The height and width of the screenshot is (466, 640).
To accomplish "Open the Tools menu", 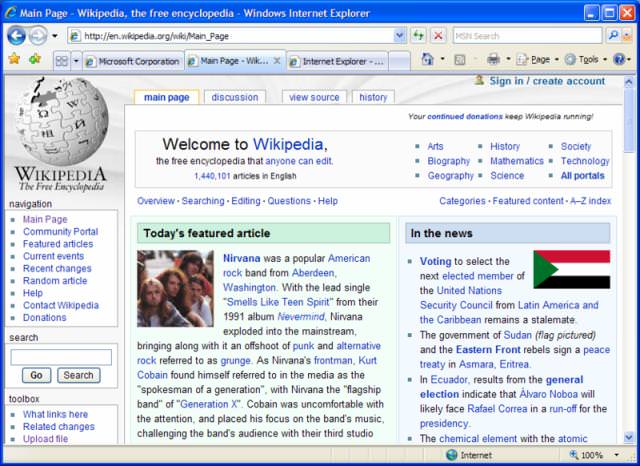I will pos(585,60).
